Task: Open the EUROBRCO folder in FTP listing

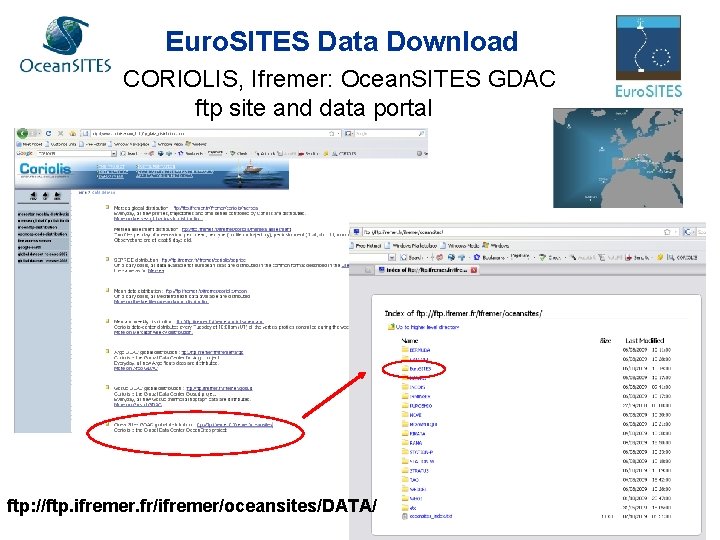Action: [x=421, y=406]
